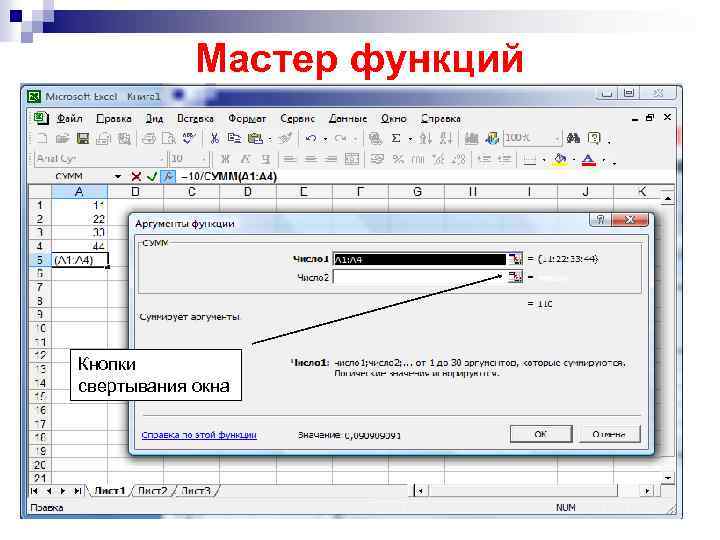Click Merge and Center icon
The width and height of the screenshot is (720, 540).
point(352,159)
